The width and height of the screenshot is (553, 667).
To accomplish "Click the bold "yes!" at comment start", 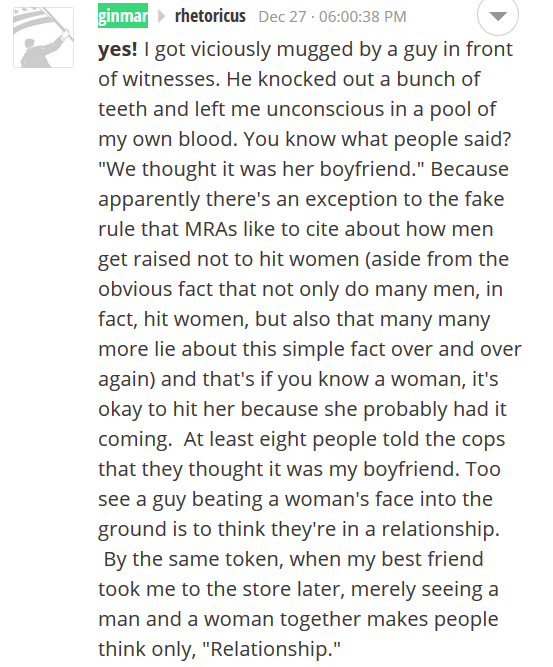I will click(x=118, y=49).
